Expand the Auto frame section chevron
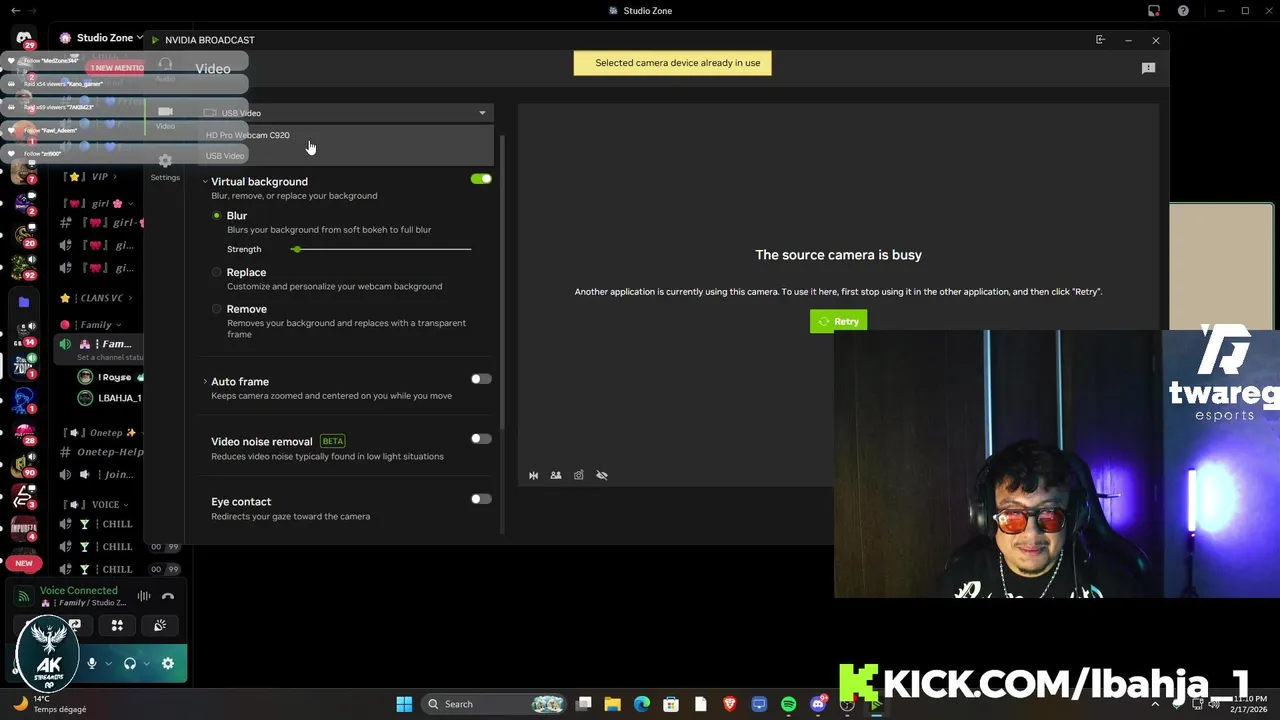This screenshot has width=1280, height=720. point(205,382)
